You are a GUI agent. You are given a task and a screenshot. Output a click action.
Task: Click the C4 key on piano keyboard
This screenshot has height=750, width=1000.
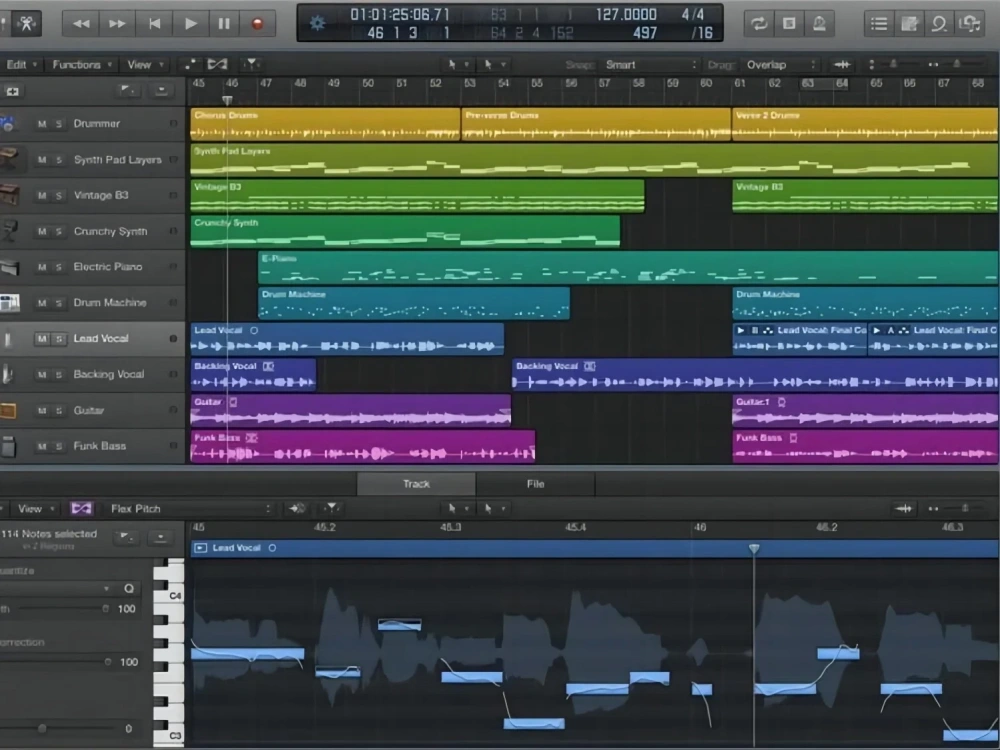[169, 596]
